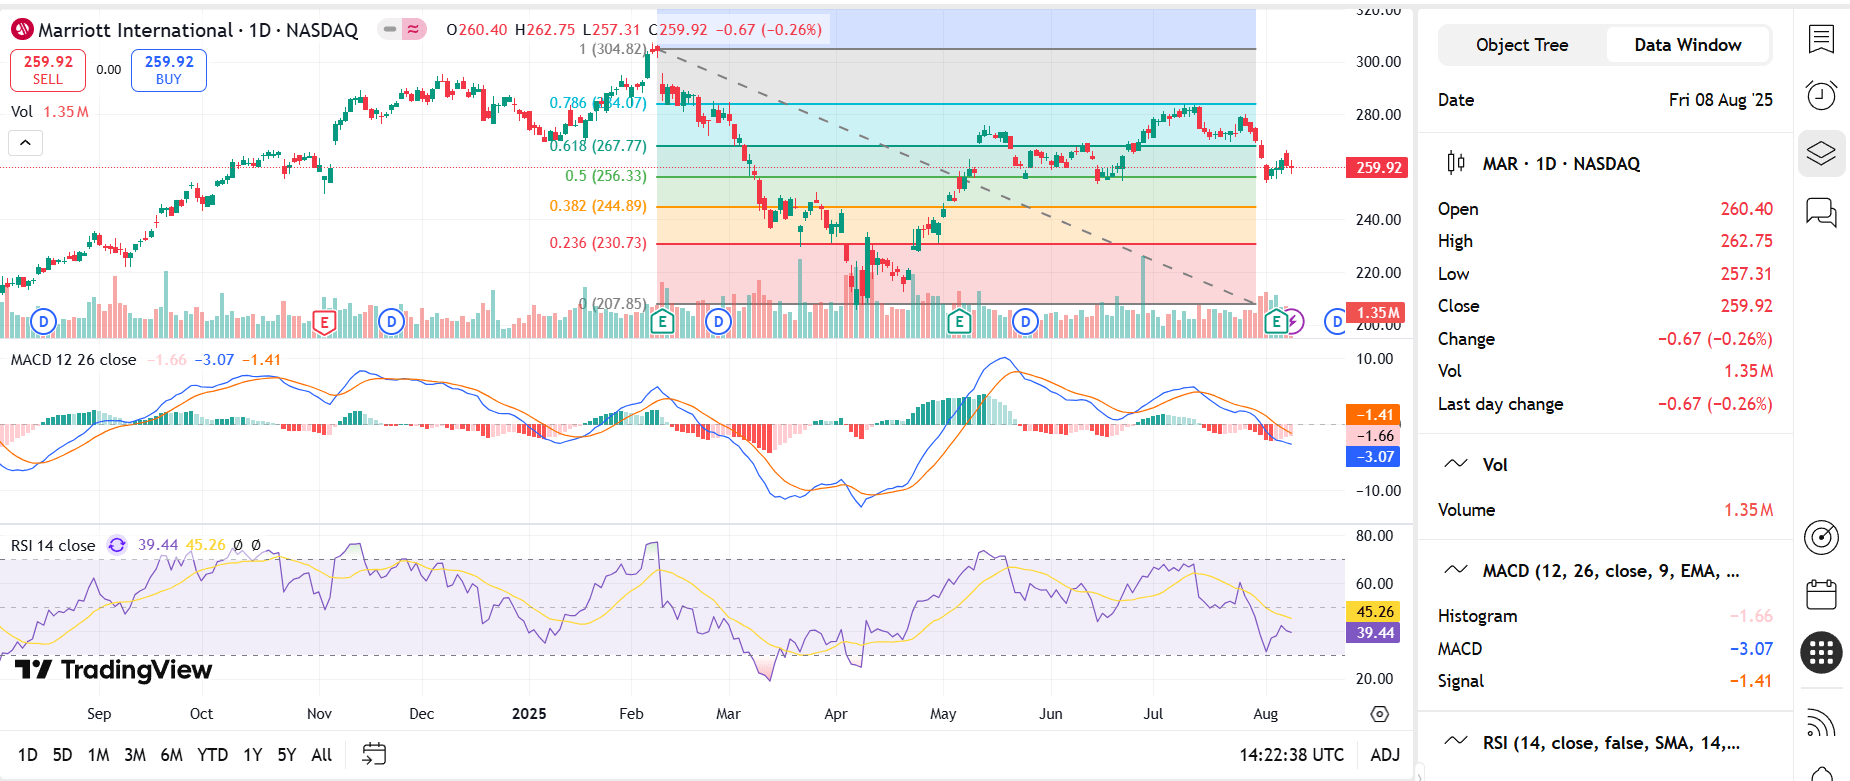Viewport: 1850px width, 781px height.
Task: Click the RSI purple refresh icon
Action: 117,545
